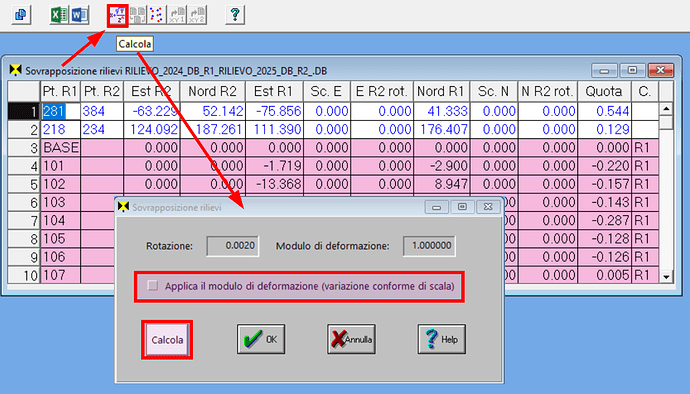Open help via the question mark toolbar icon
690x394 pixels.
235,15
